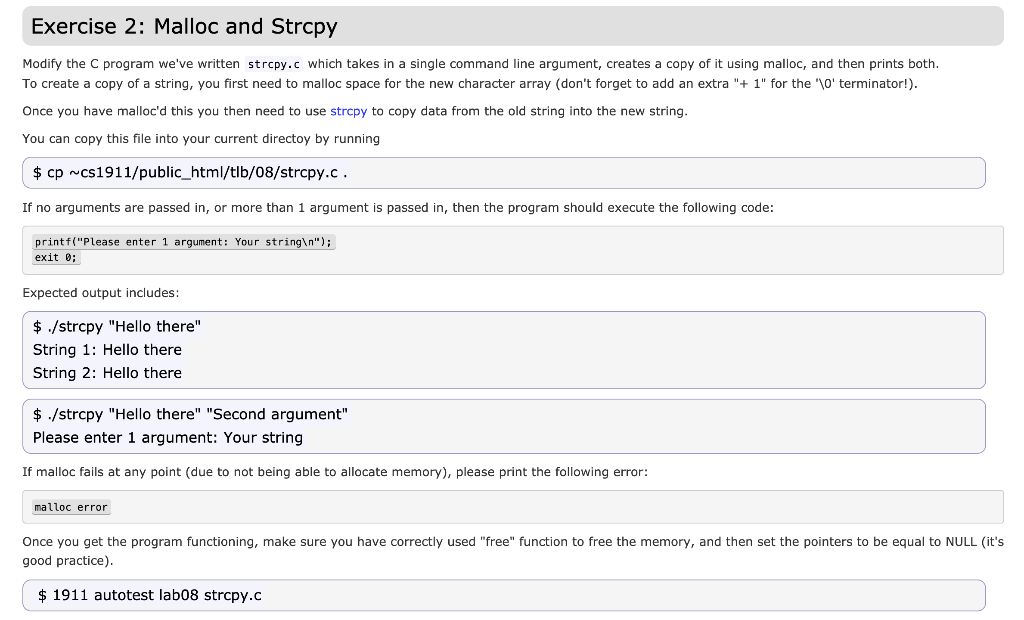Click the 'If no arguments are passed in' sentence
The width and height of the screenshot is (1024, 620).
(398, 208)
